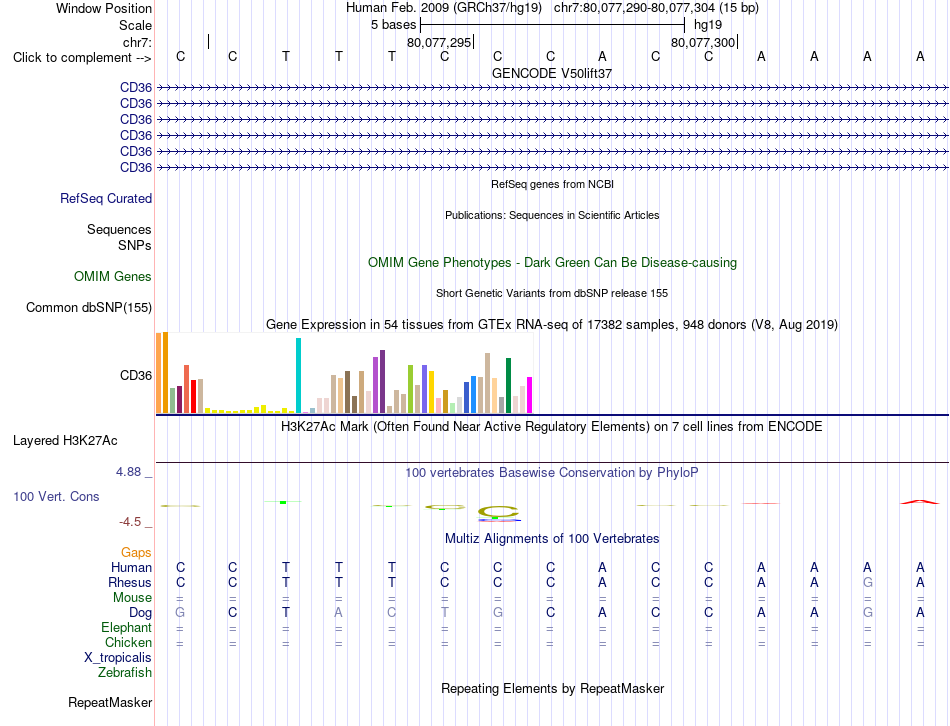The height and width of the screenshot is (726, 950).
Task: Select the Elephant species row label
Action: tap(127, 628)
